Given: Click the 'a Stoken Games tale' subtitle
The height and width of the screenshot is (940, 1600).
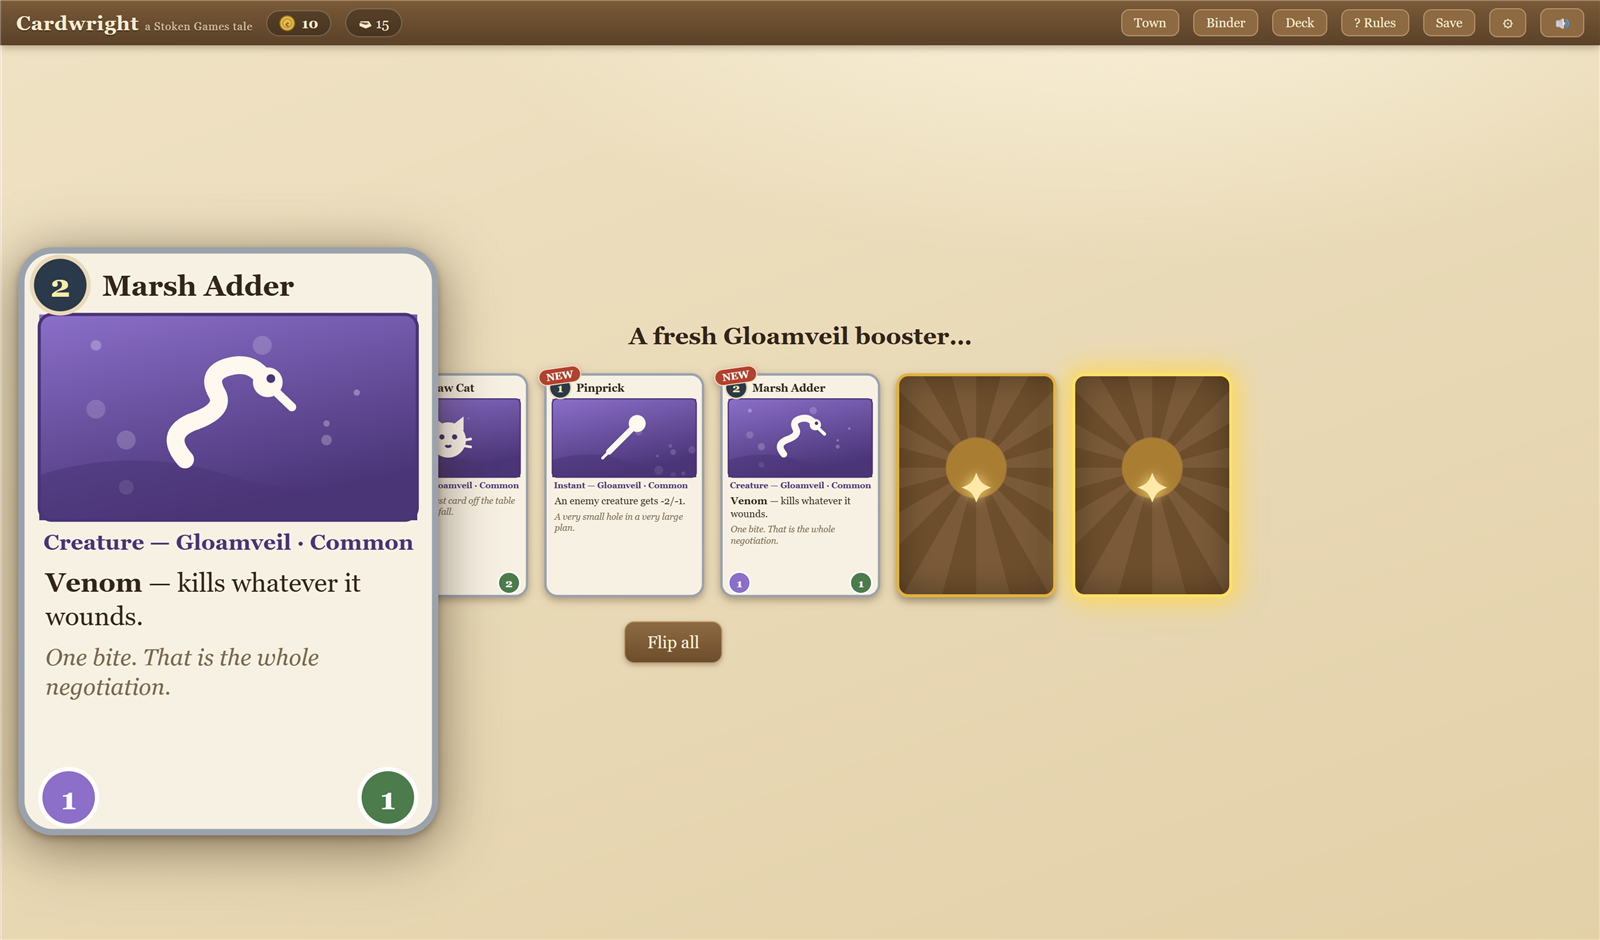Looking at the screenshot, I should pos(198,27).
